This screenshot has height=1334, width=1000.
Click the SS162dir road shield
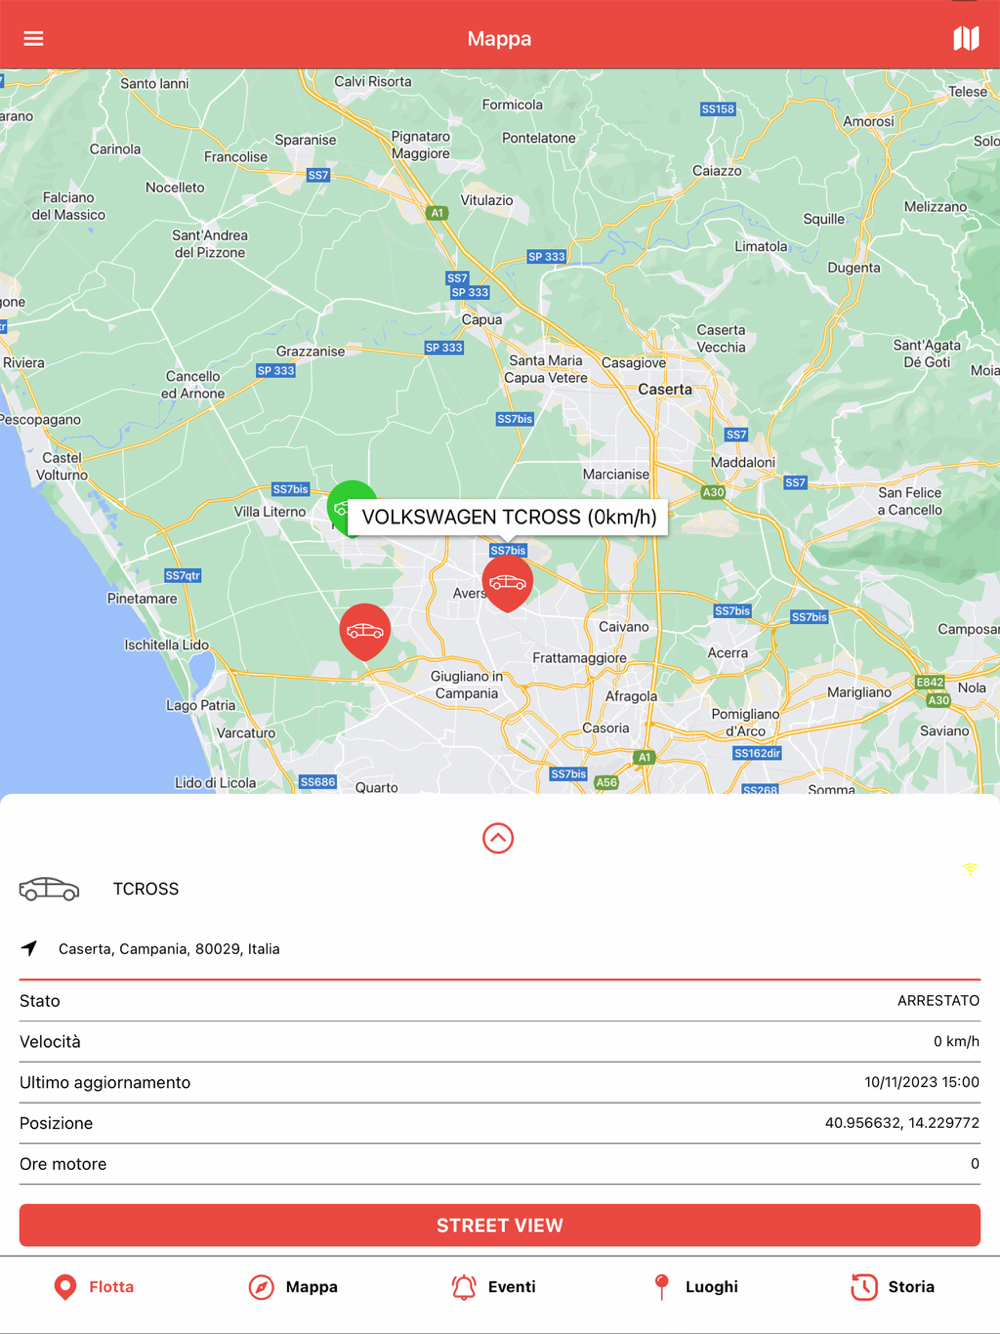(757, 753)
